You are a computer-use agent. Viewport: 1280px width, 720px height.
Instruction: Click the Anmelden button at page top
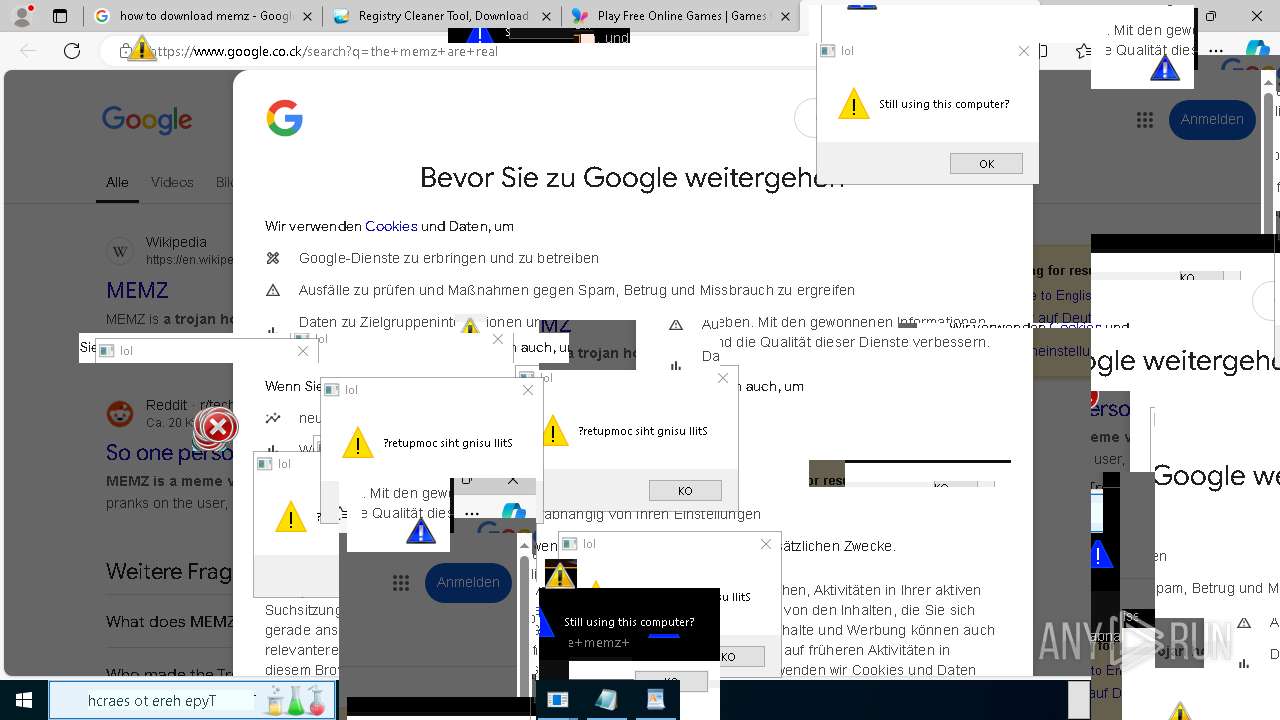tap(1212, 119)
